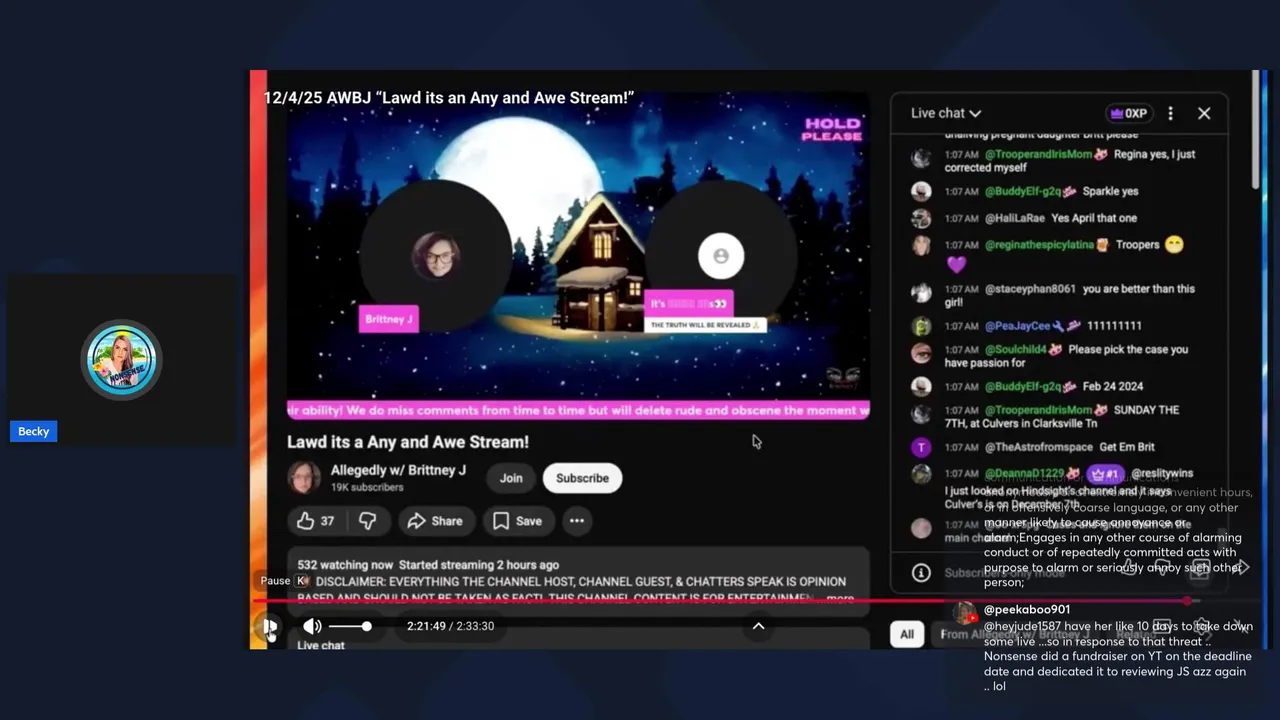Click the thumbs down dislike icon

pos(367,521)
